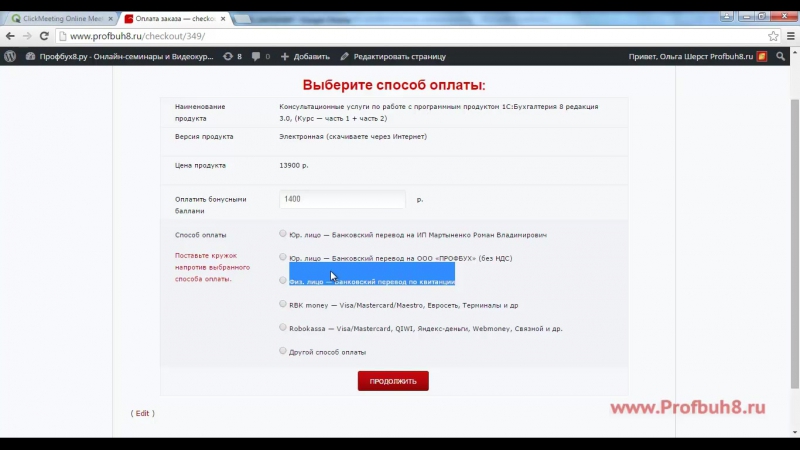
Task: Click the browser back arrow
Action: tap(10, 36)
